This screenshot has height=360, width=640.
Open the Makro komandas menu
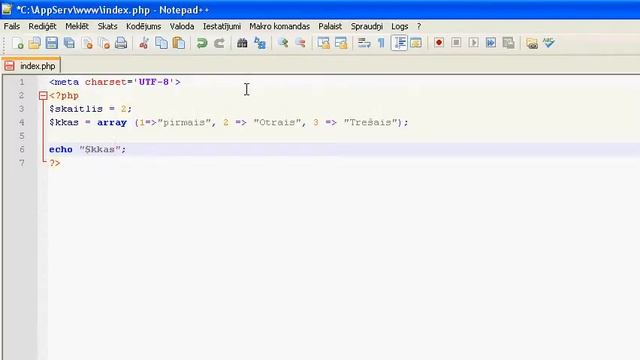pos(280,26)
